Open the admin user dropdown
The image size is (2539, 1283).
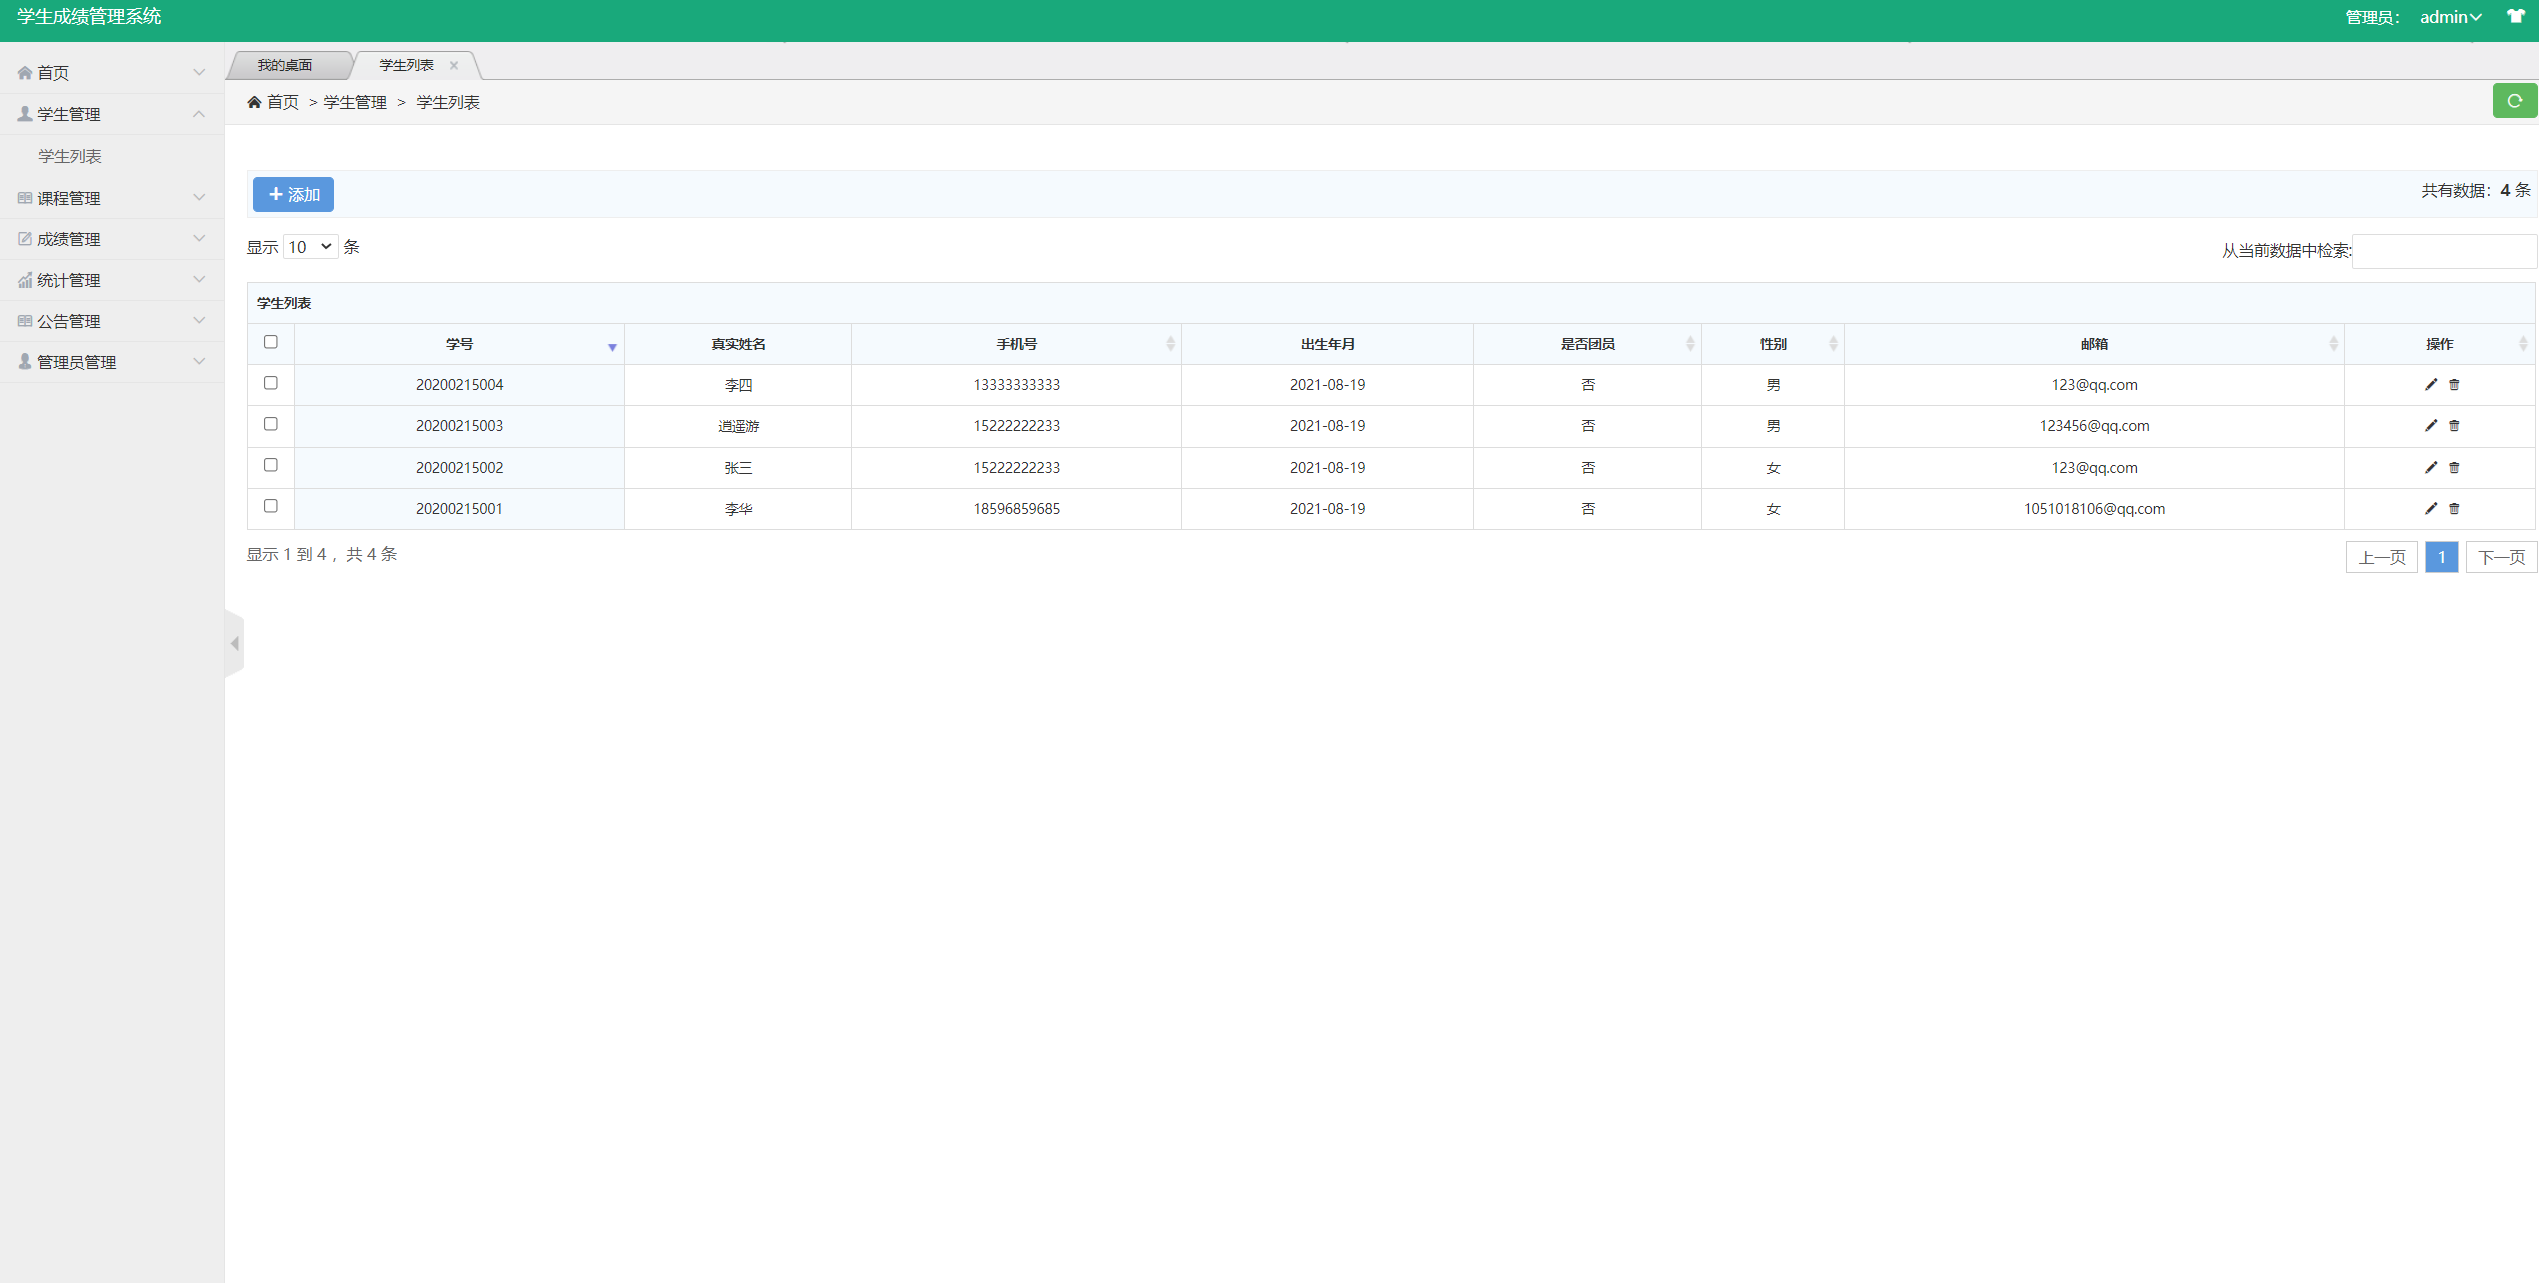click(x=2450, y=17)
